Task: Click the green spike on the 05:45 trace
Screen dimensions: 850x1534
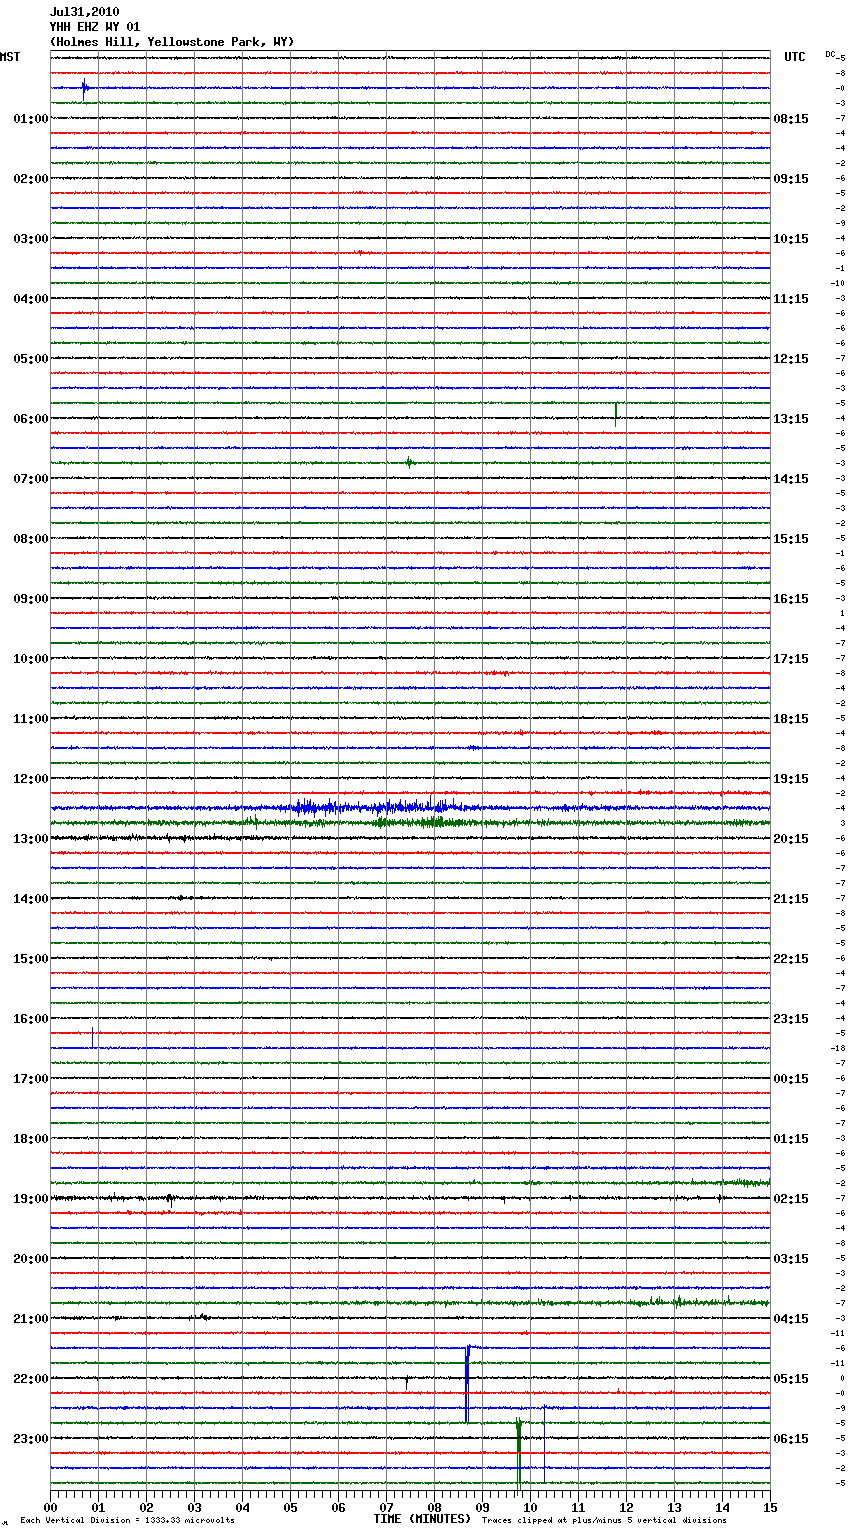Action: coord(616,413)
